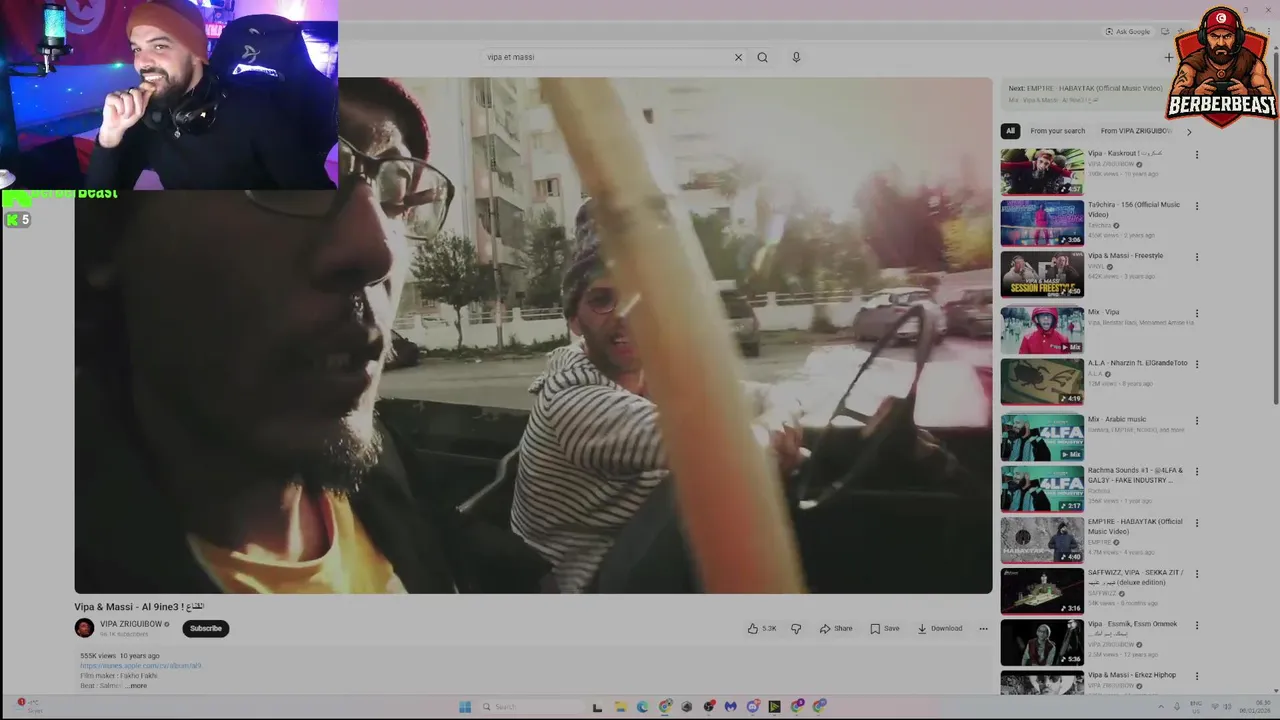Open options for EMP1RE - HABAYTAK video
This screenshot has width=1280, height=720.
tap(1196, 523)
